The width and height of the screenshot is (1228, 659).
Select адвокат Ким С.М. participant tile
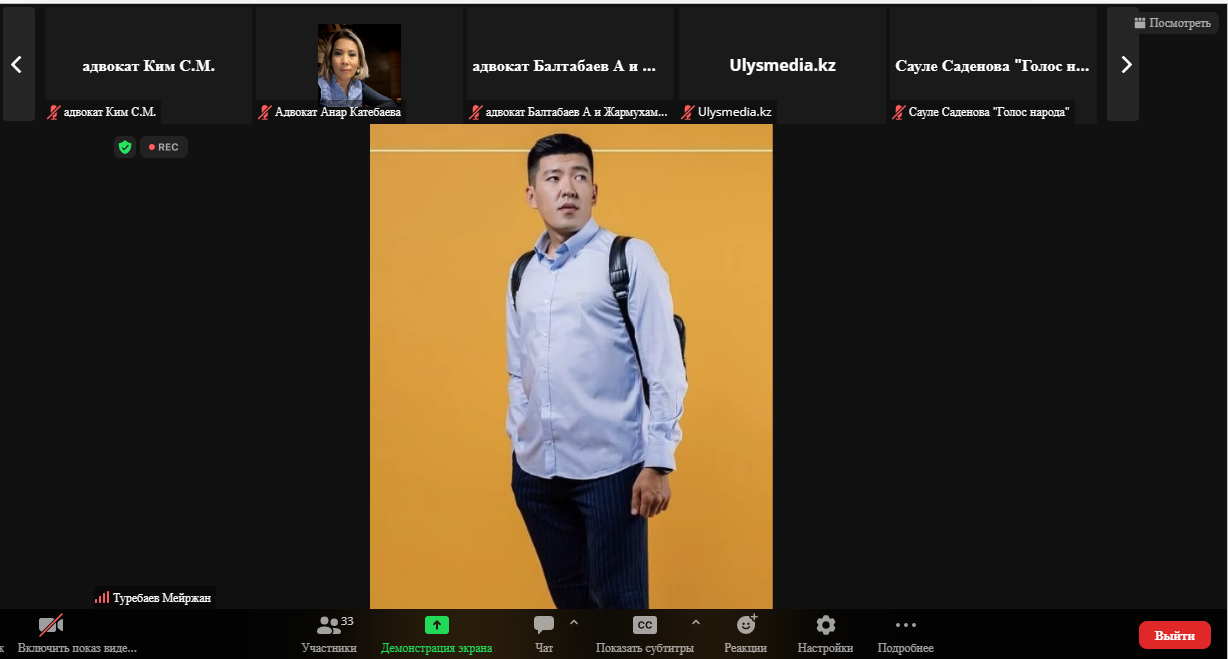[x=148, y=66]
